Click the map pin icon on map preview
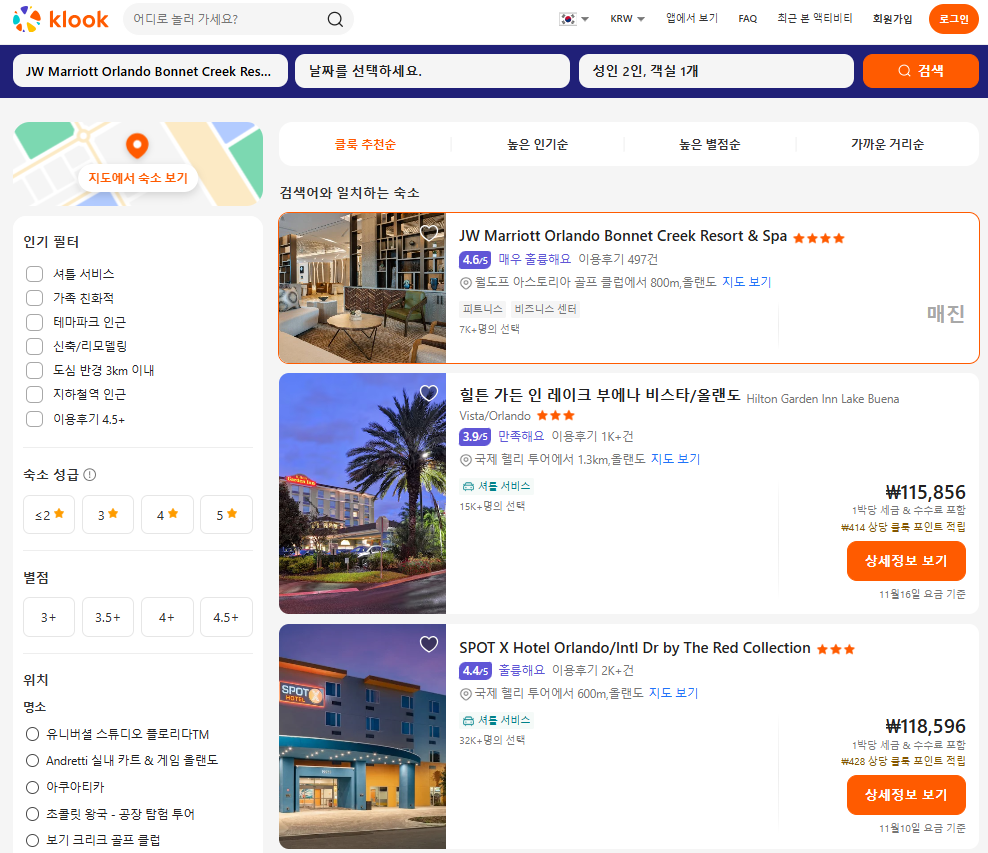The image size is (988, 853). (x=137, y=146)
